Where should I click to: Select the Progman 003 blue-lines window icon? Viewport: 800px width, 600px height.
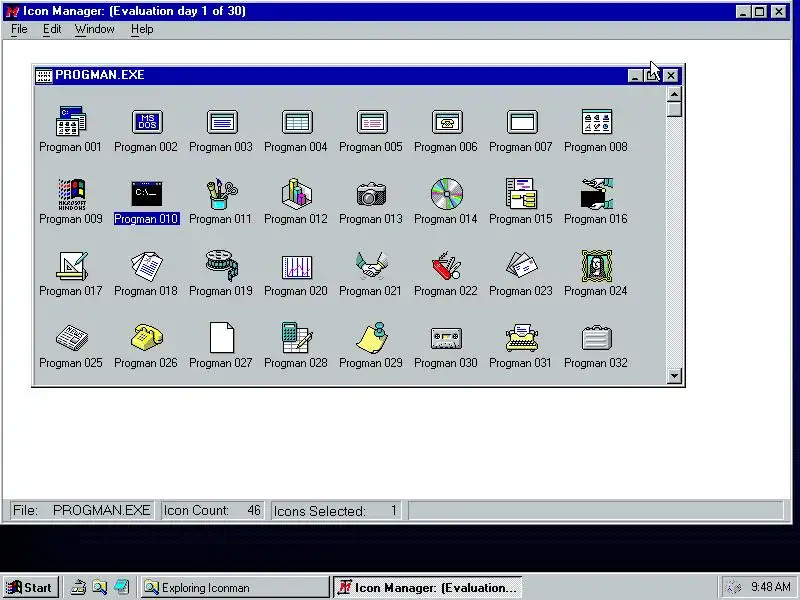222,122
